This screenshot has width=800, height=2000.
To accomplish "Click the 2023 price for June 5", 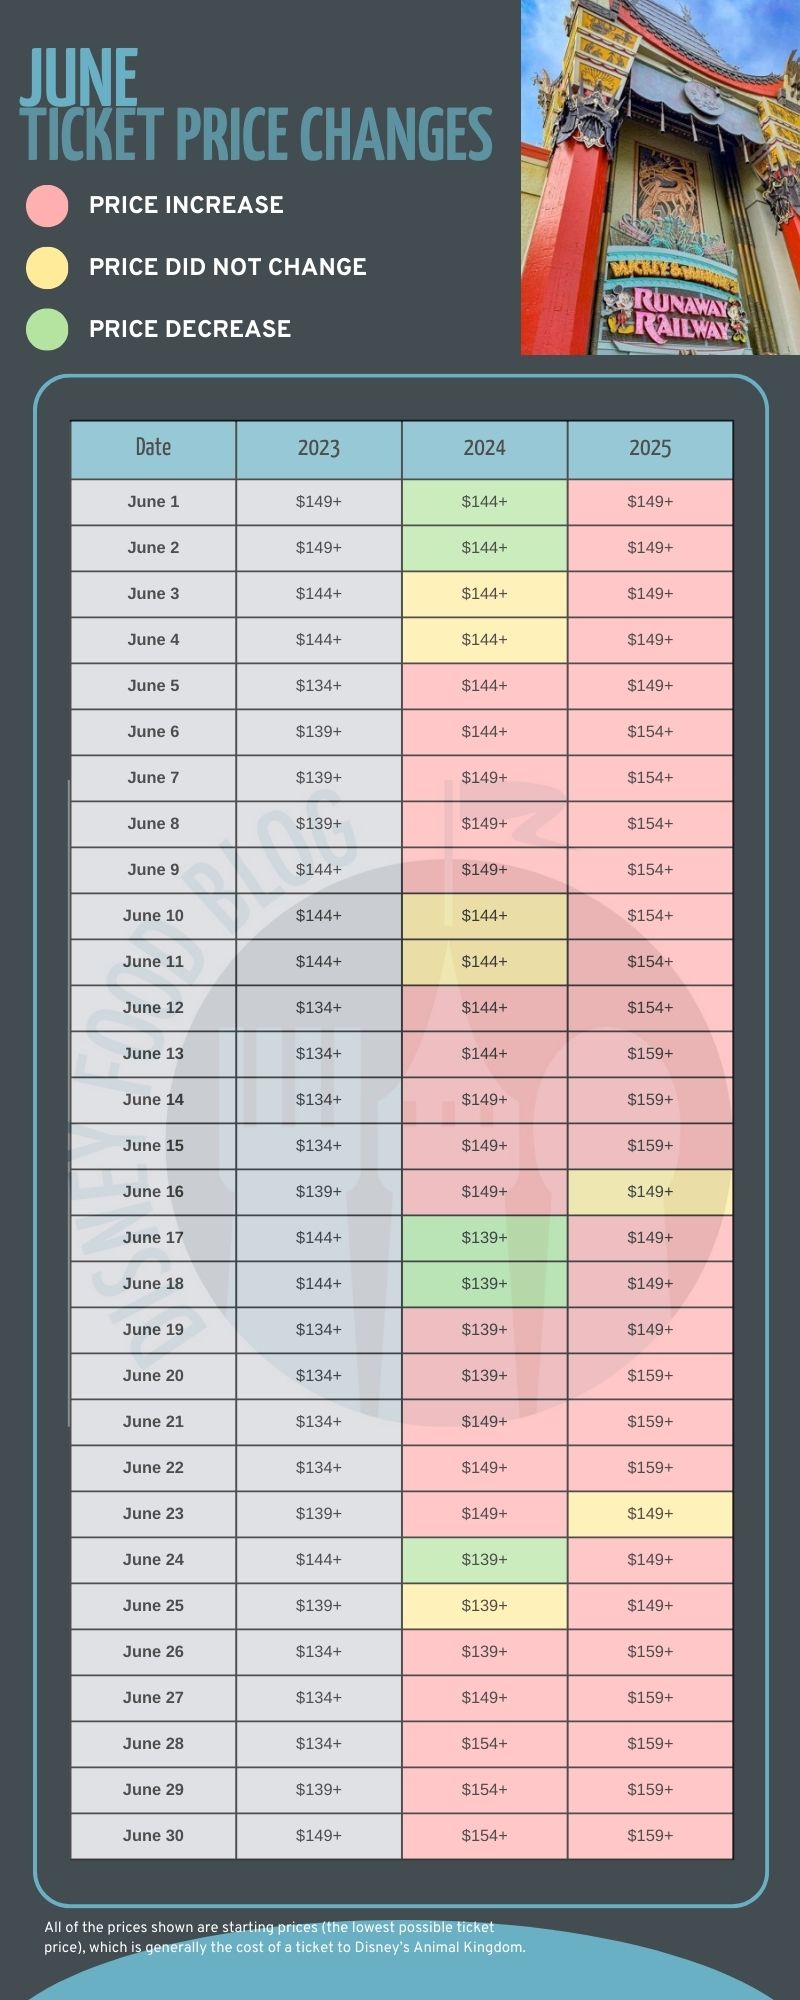I will [x=319, y=686].
